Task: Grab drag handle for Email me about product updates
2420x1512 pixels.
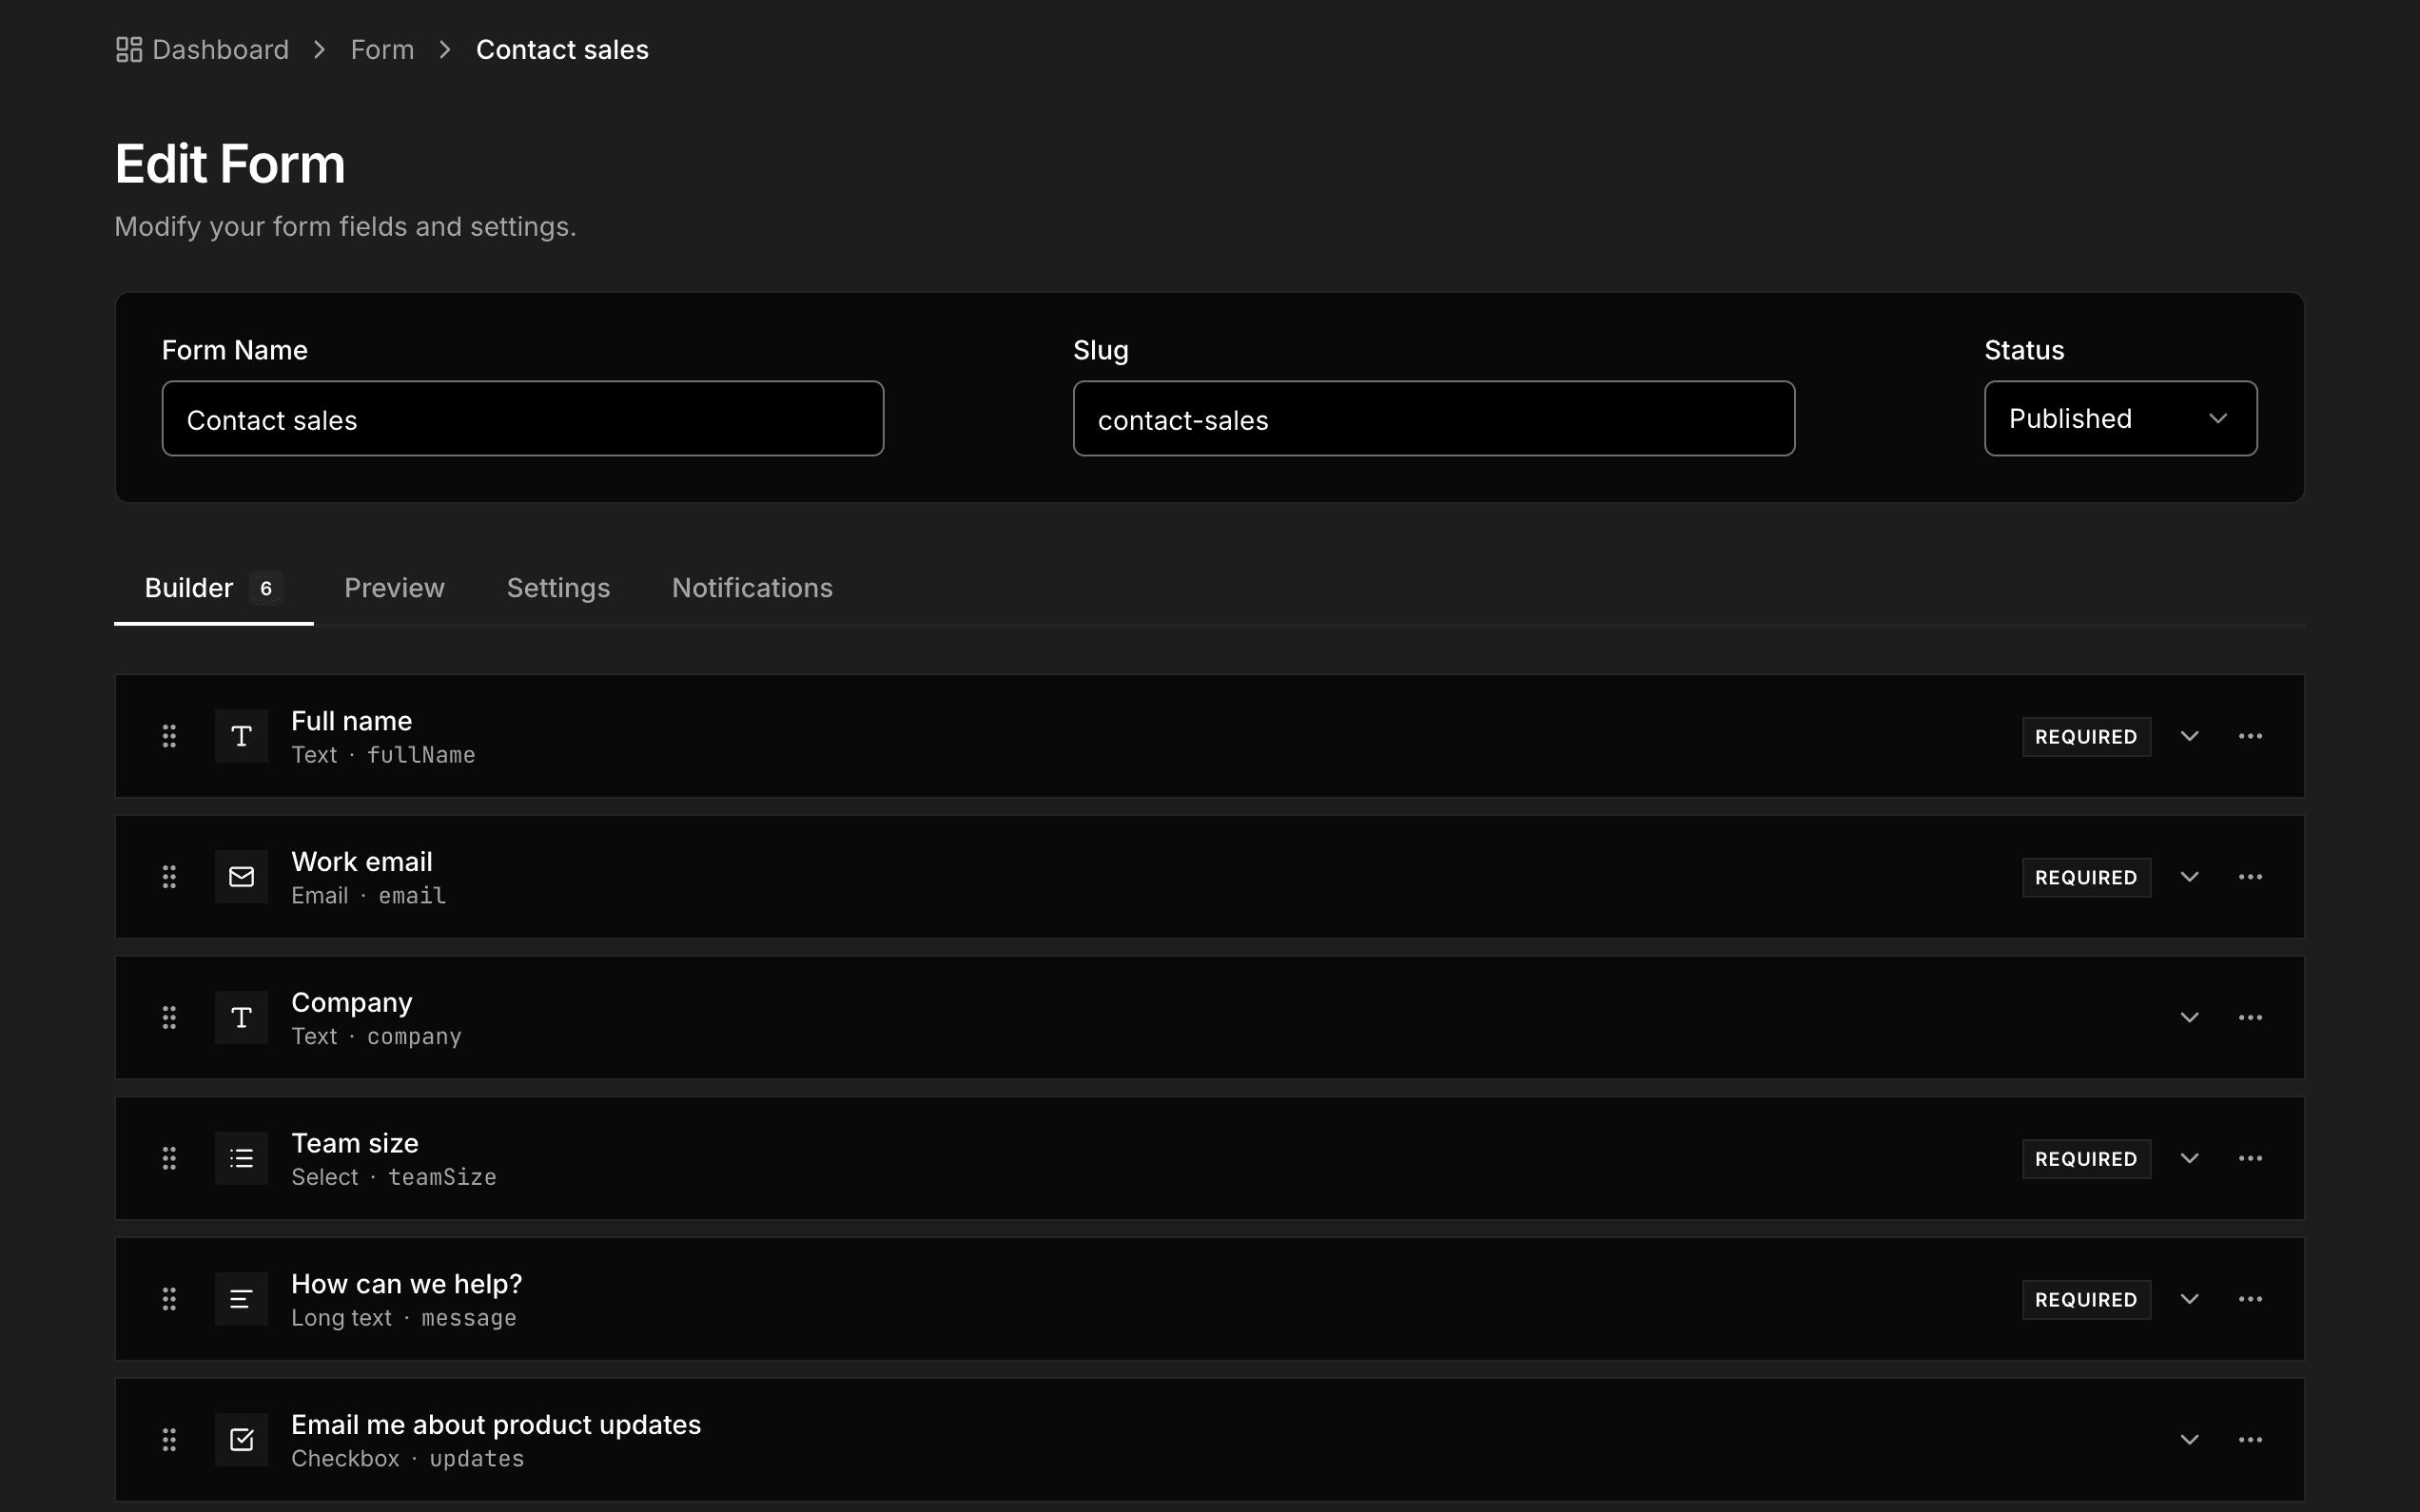Action: [x=169, y=1441]
